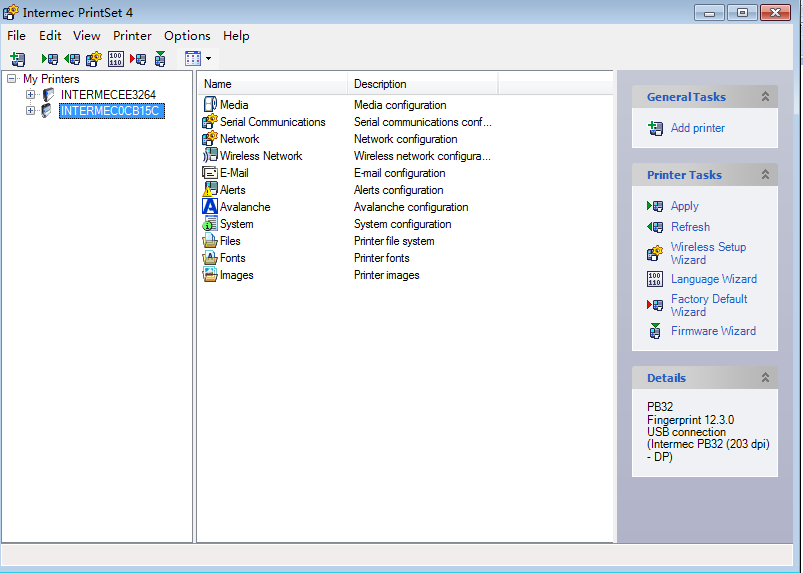803x573 pixels.
Task: Launch Factory Default Wizard toolbar icon
Action: [138, 59]
